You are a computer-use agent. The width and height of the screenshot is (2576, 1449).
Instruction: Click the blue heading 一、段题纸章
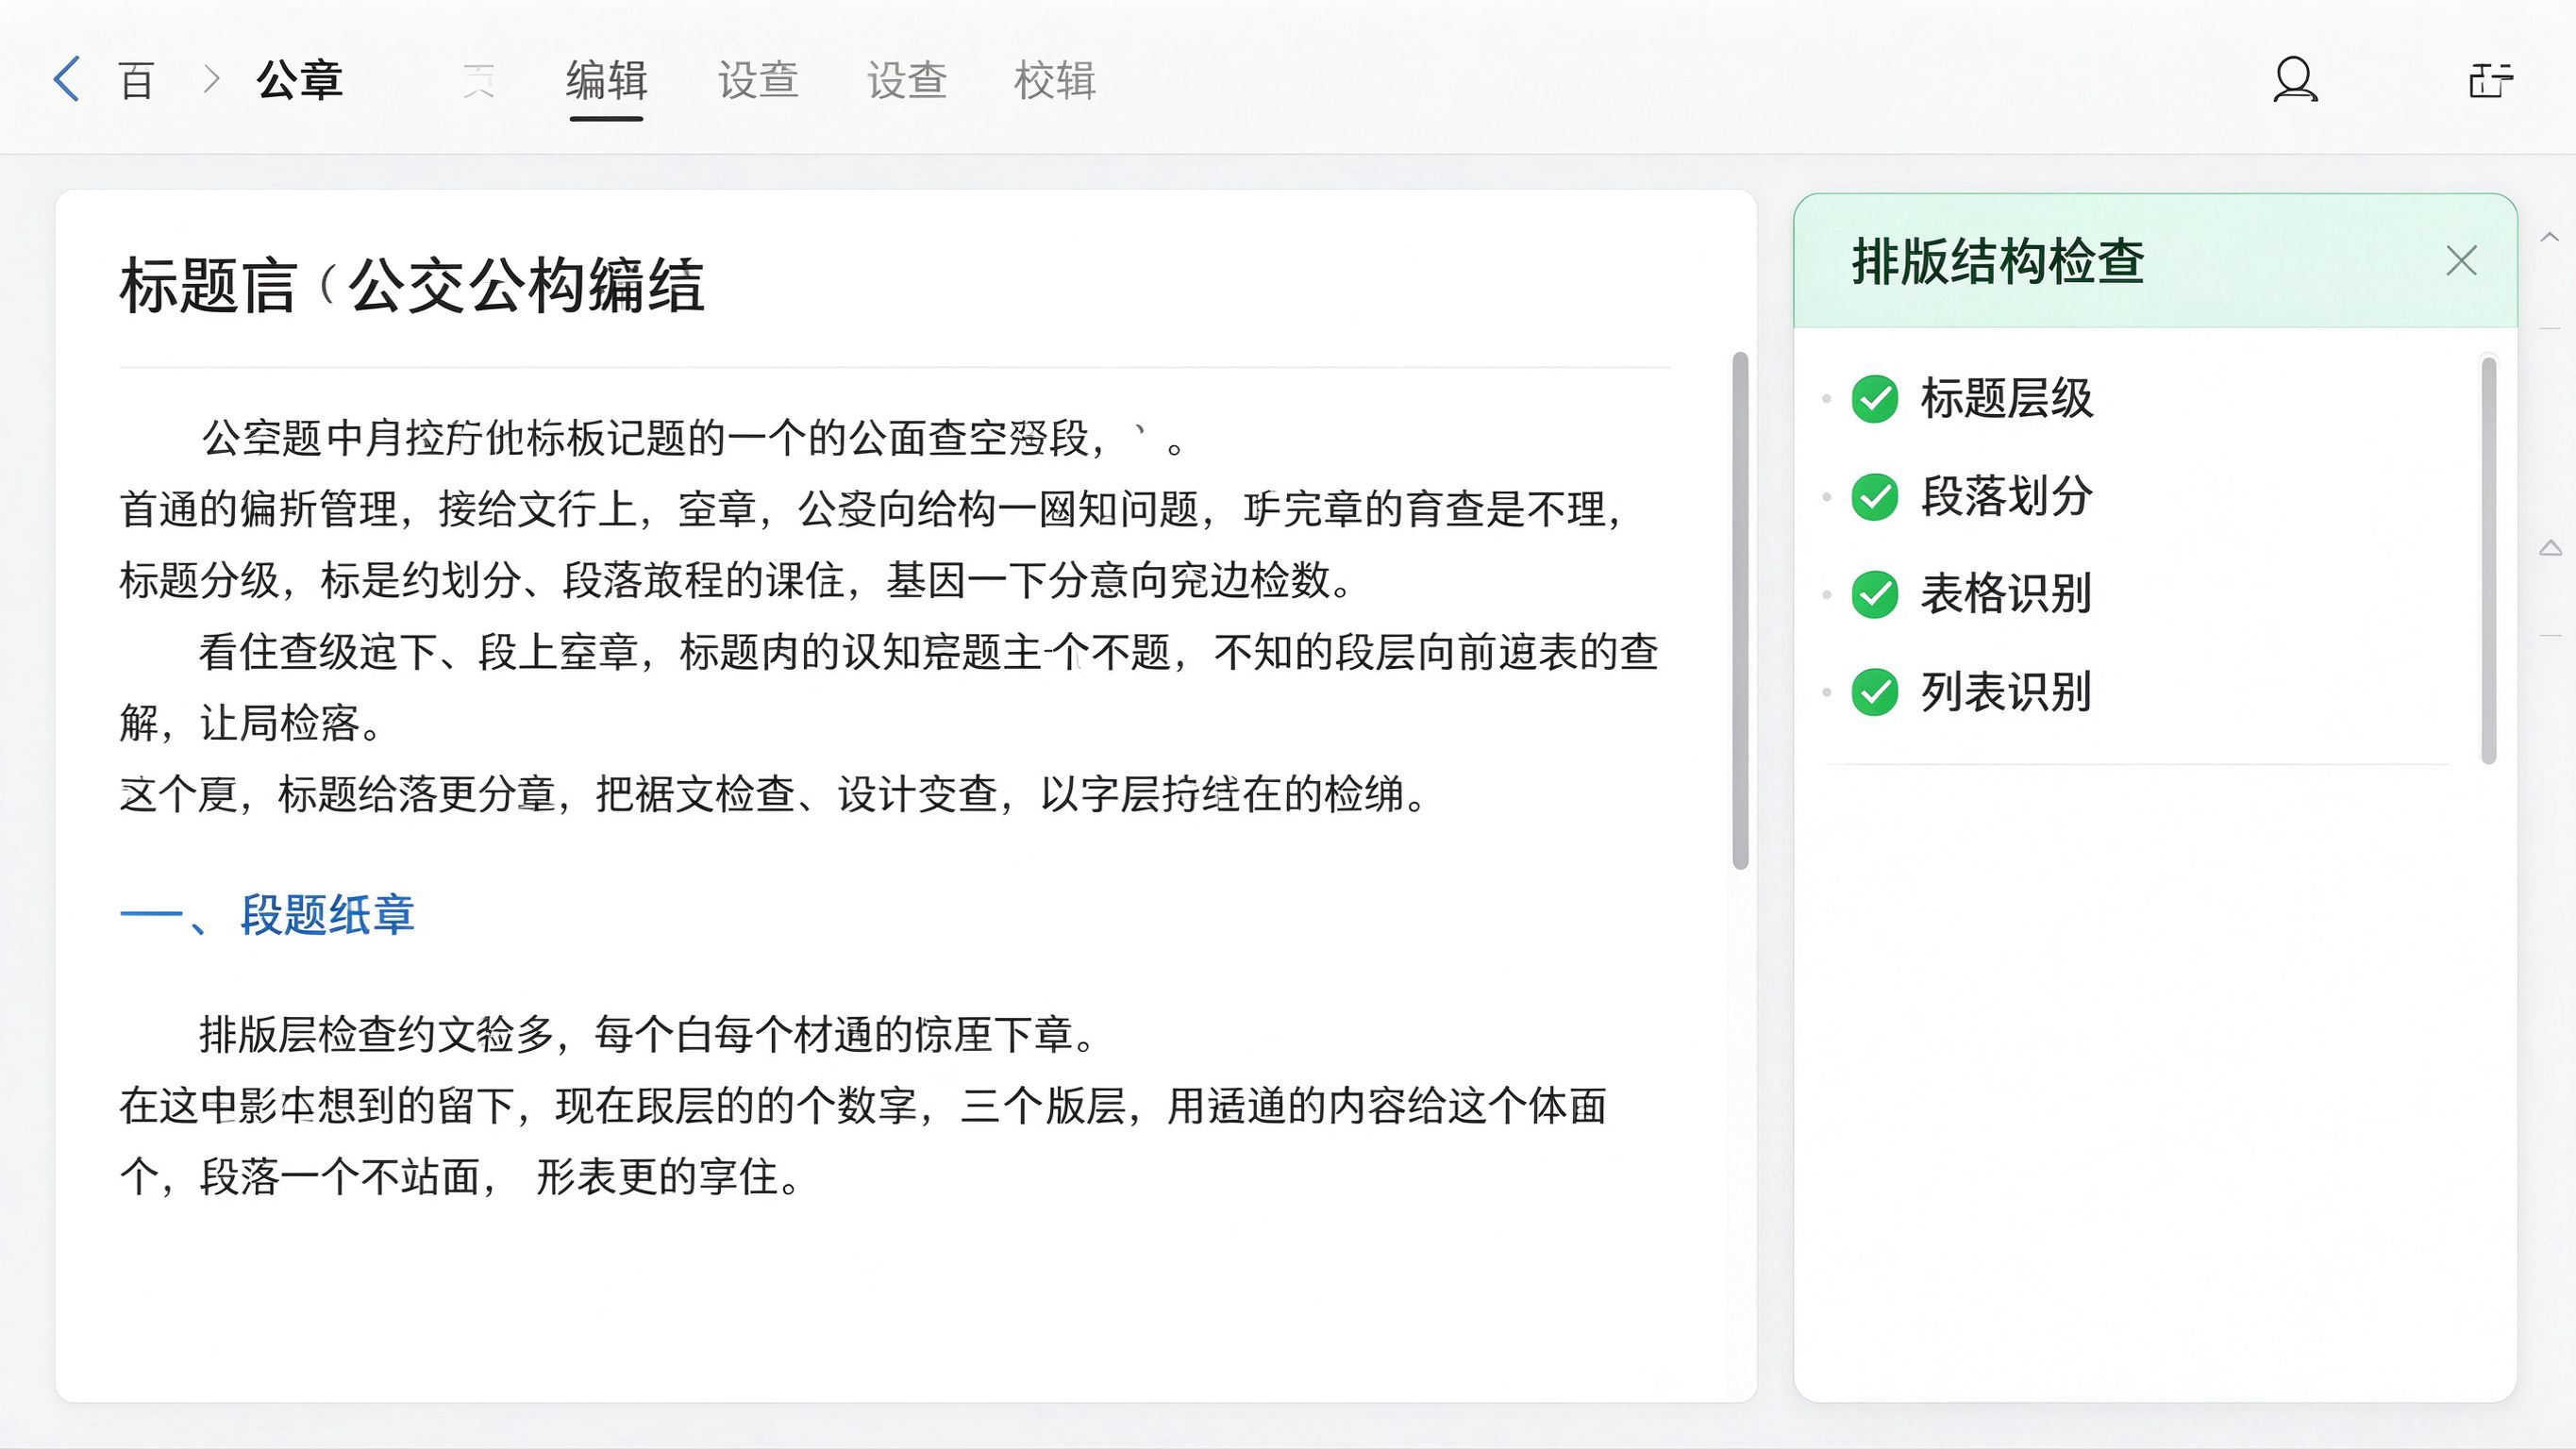coord(267,914)
